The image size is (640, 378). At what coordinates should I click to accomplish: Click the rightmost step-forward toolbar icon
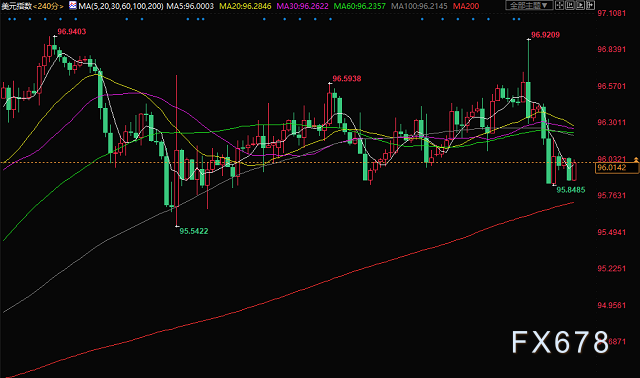590,5
